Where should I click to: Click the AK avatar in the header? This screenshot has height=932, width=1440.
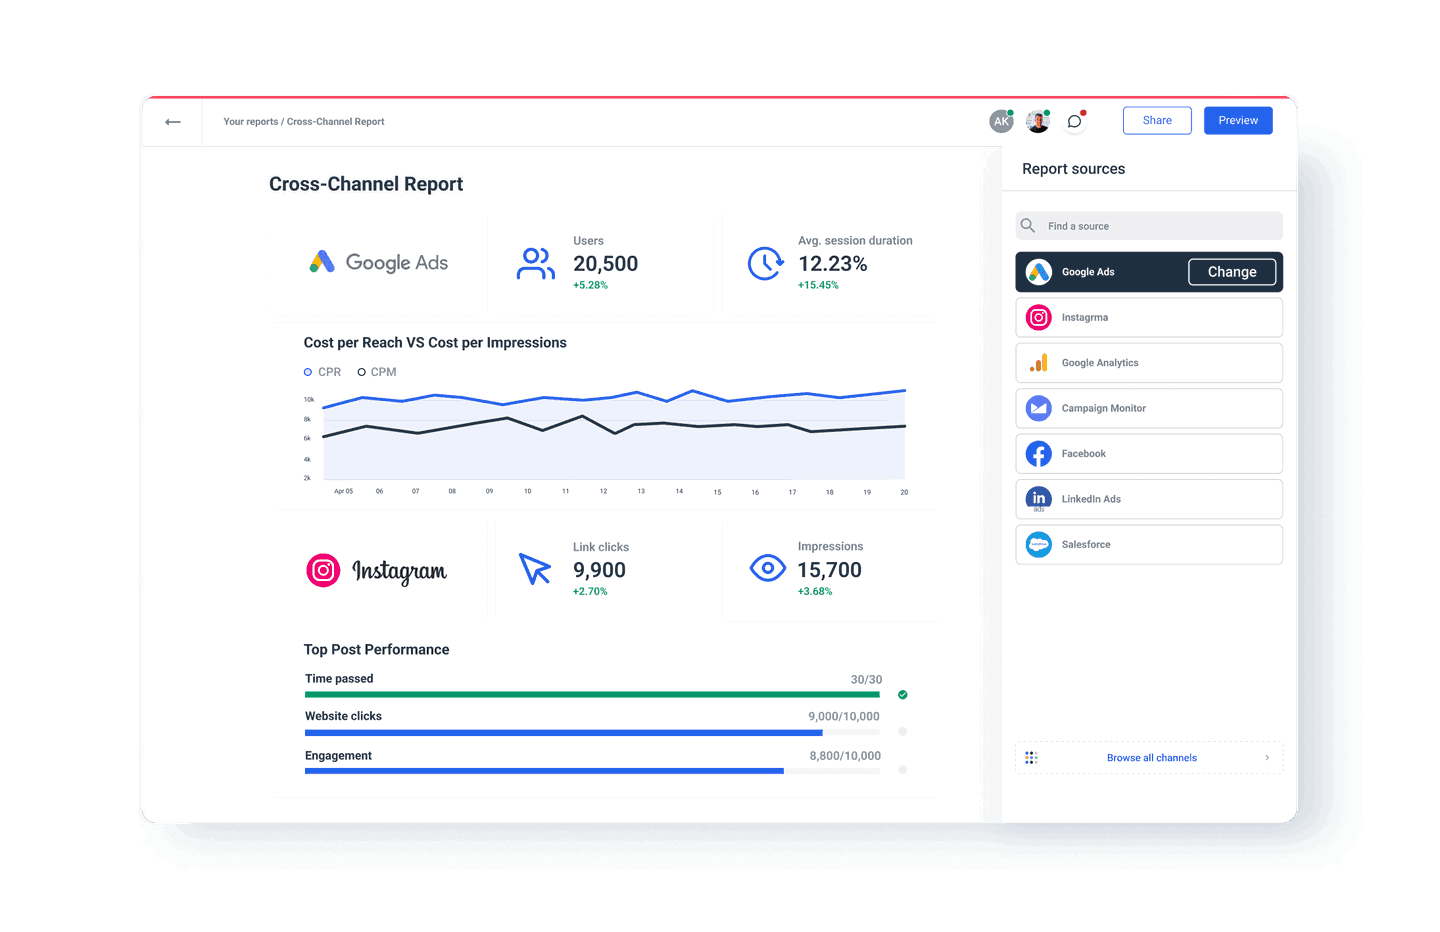coord(1001,120)
